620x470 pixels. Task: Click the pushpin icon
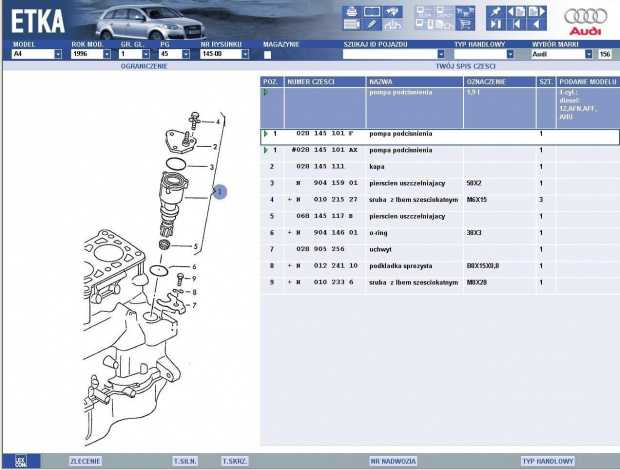click(x=496, y=12)
